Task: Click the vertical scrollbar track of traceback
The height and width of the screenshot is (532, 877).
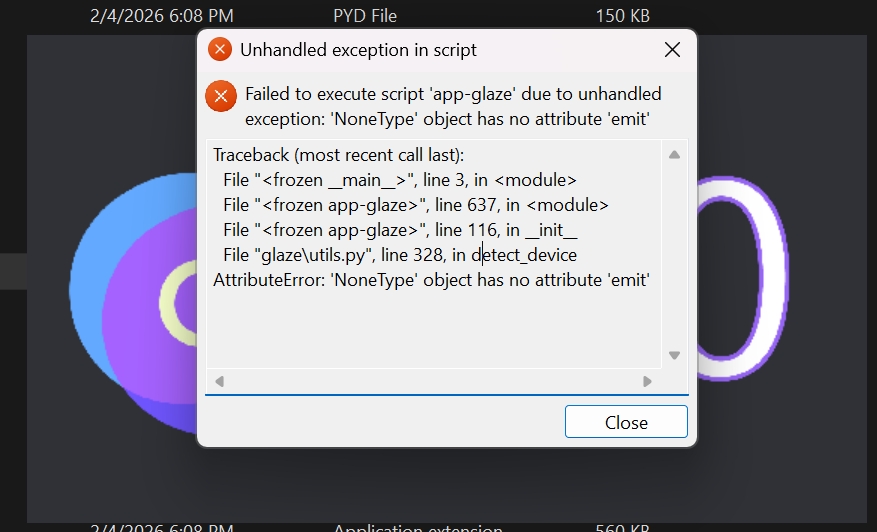Action: coord(674,255)
